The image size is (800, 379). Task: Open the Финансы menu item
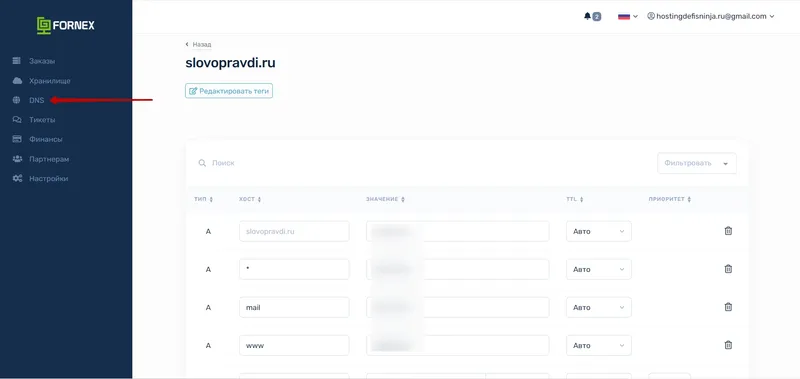(45, 139)
